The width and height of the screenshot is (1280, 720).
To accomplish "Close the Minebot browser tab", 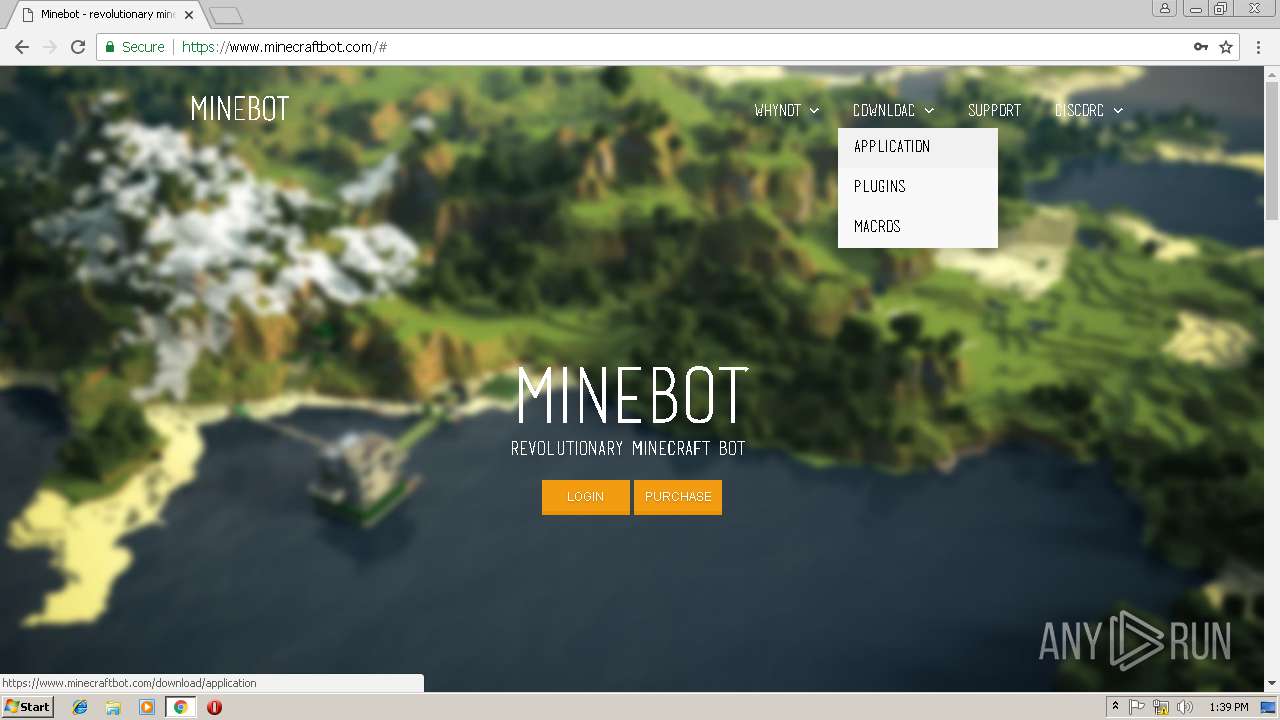I will point(189,15).
